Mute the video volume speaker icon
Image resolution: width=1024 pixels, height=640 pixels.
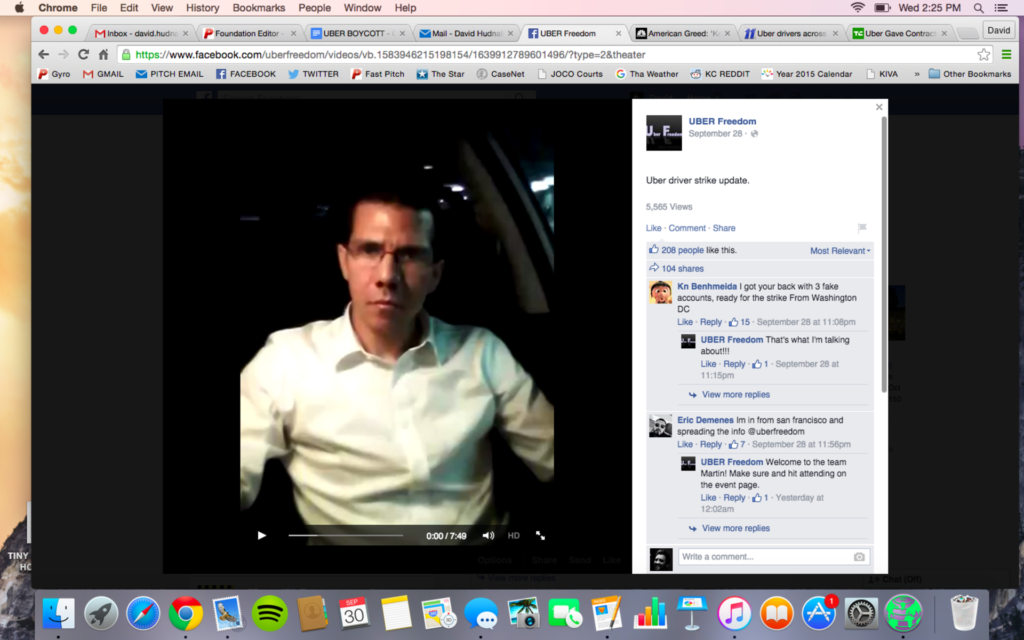(x=488, y=536)
